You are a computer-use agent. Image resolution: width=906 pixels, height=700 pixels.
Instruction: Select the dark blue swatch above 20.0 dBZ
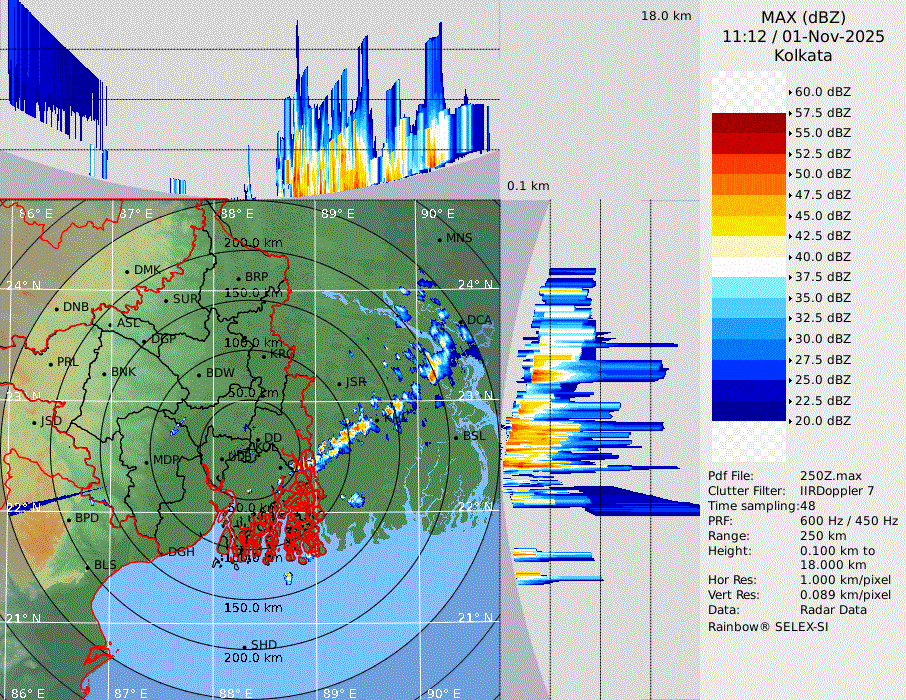pyautogui.click(x=749, y=410)
